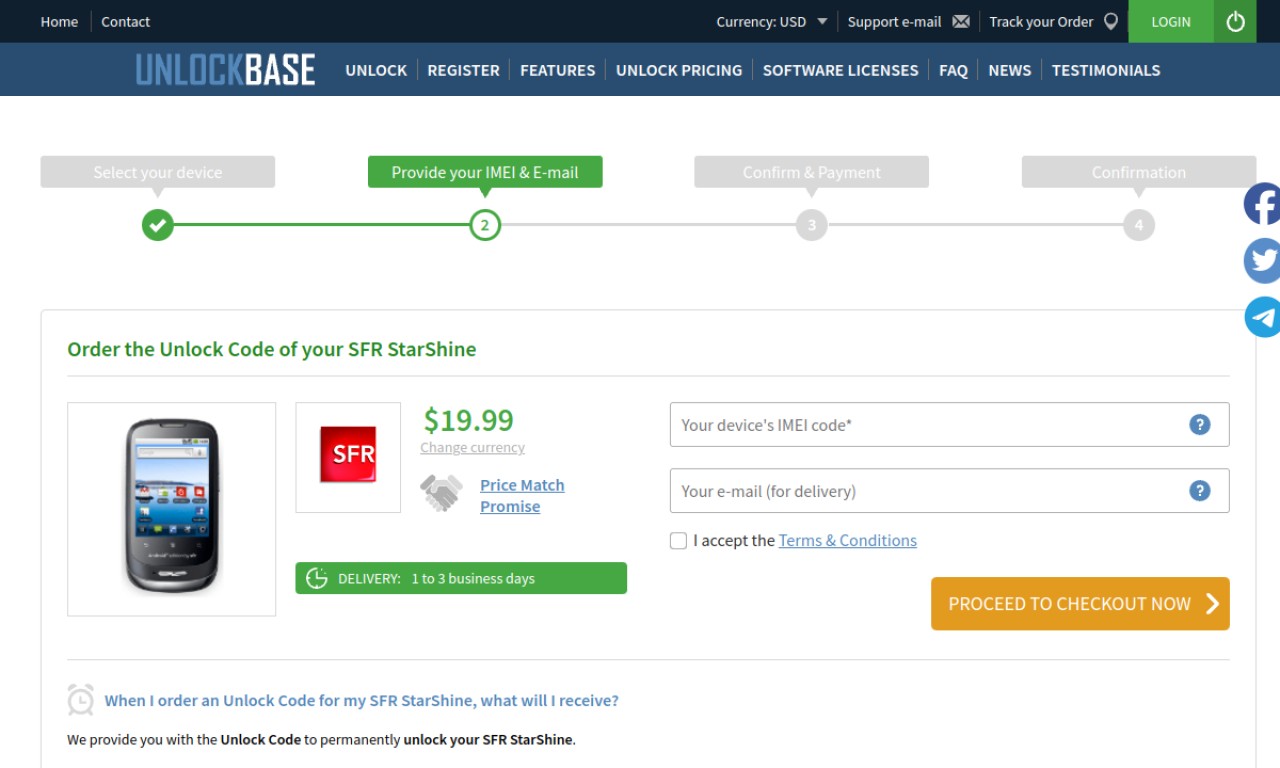Click the Provide your IMEI & E-mail step
The image size is (1280, 768).
click(x=485, y=172)
